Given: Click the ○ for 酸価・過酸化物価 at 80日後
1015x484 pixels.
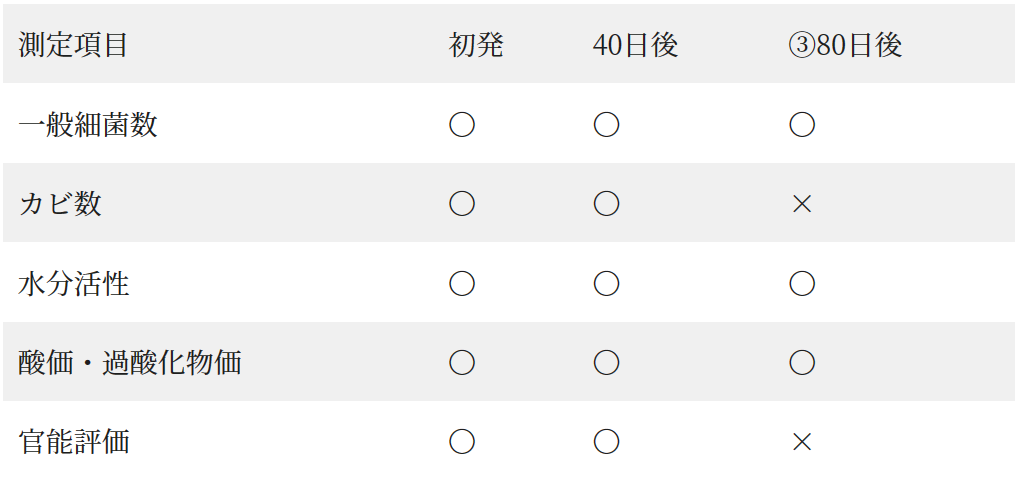Looking at the screenshot, I should click(x=801, y=362).
